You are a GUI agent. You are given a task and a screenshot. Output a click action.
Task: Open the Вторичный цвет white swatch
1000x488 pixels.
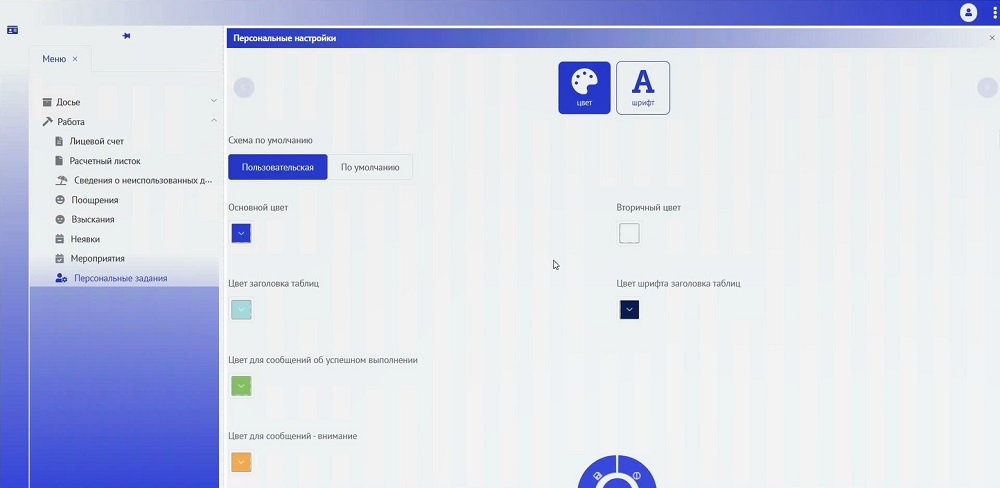point(629,233)
